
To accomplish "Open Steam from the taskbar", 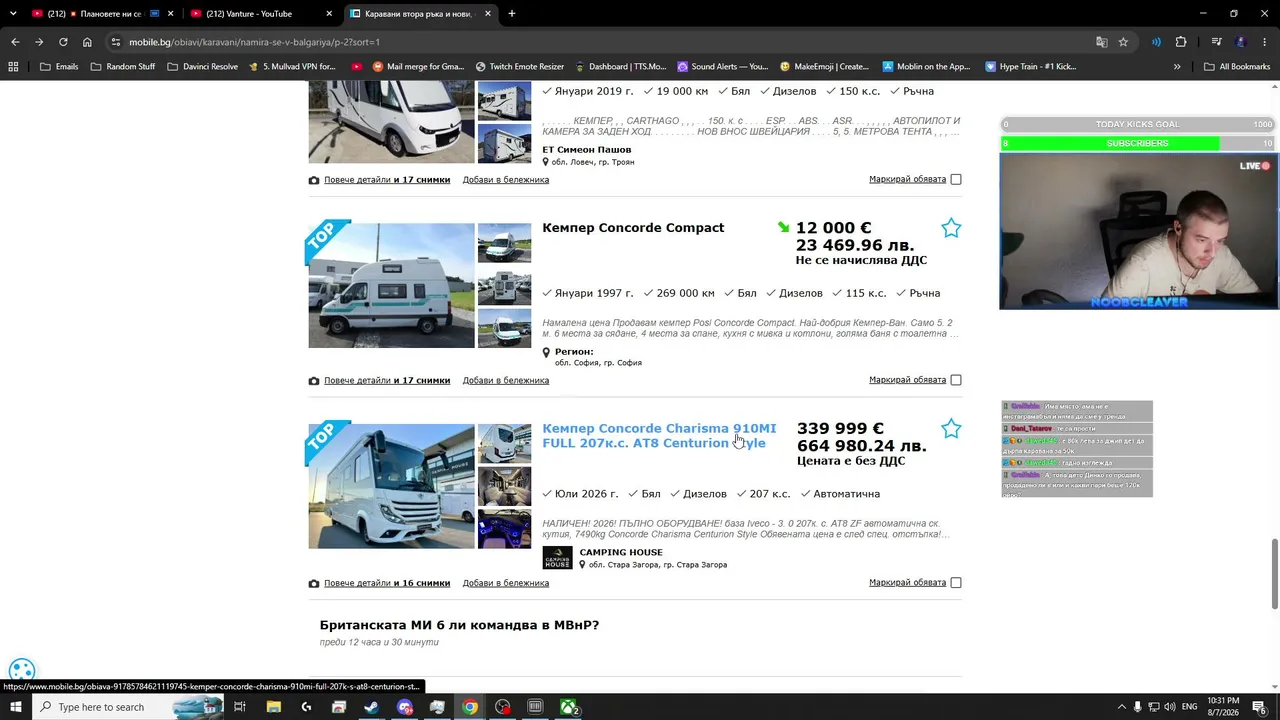I will pyautogui.click(x=371, y=707).
